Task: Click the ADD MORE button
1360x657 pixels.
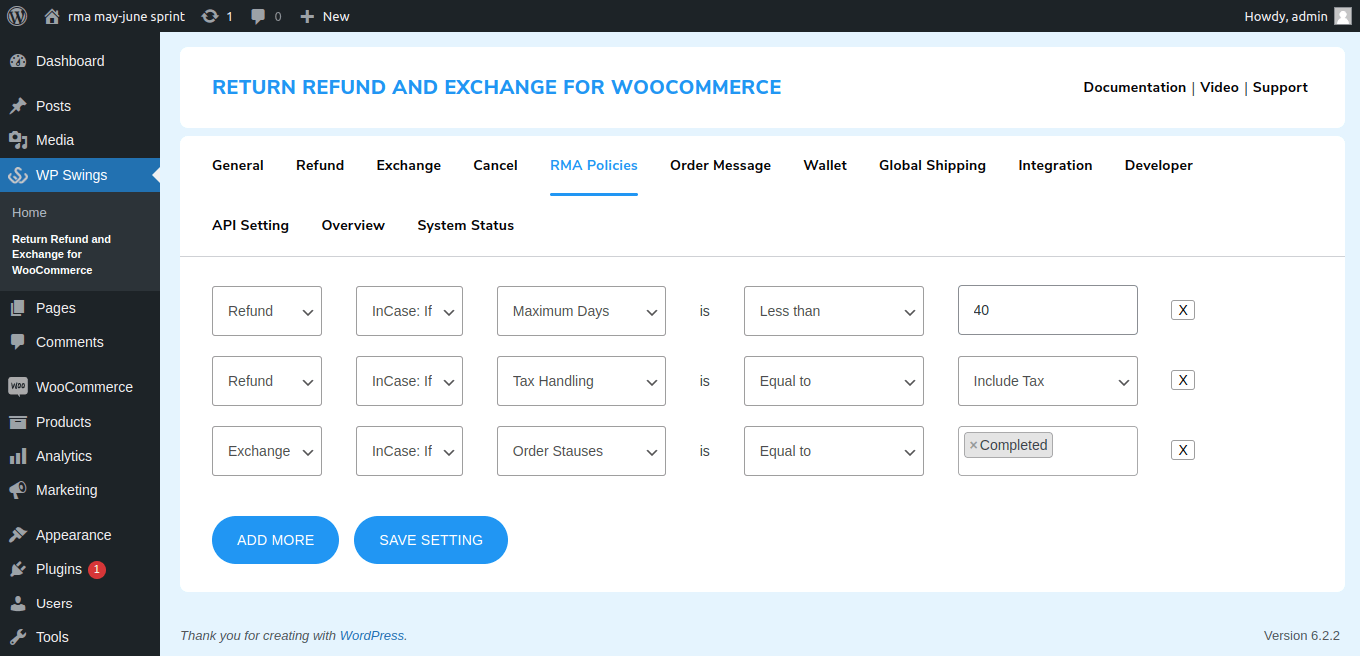Action: click(275, 540)
